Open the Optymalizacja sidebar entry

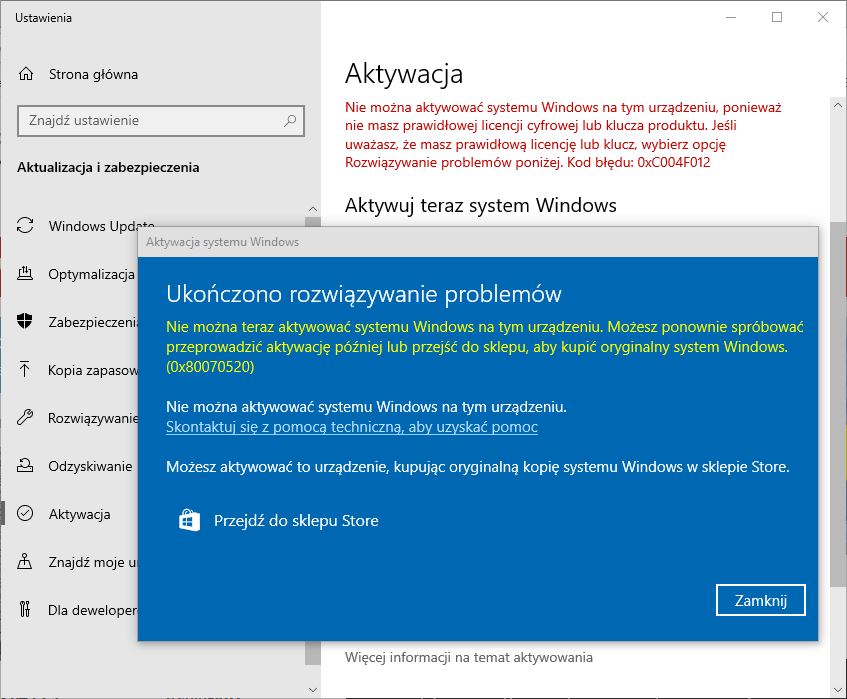[x=91, y=274]
